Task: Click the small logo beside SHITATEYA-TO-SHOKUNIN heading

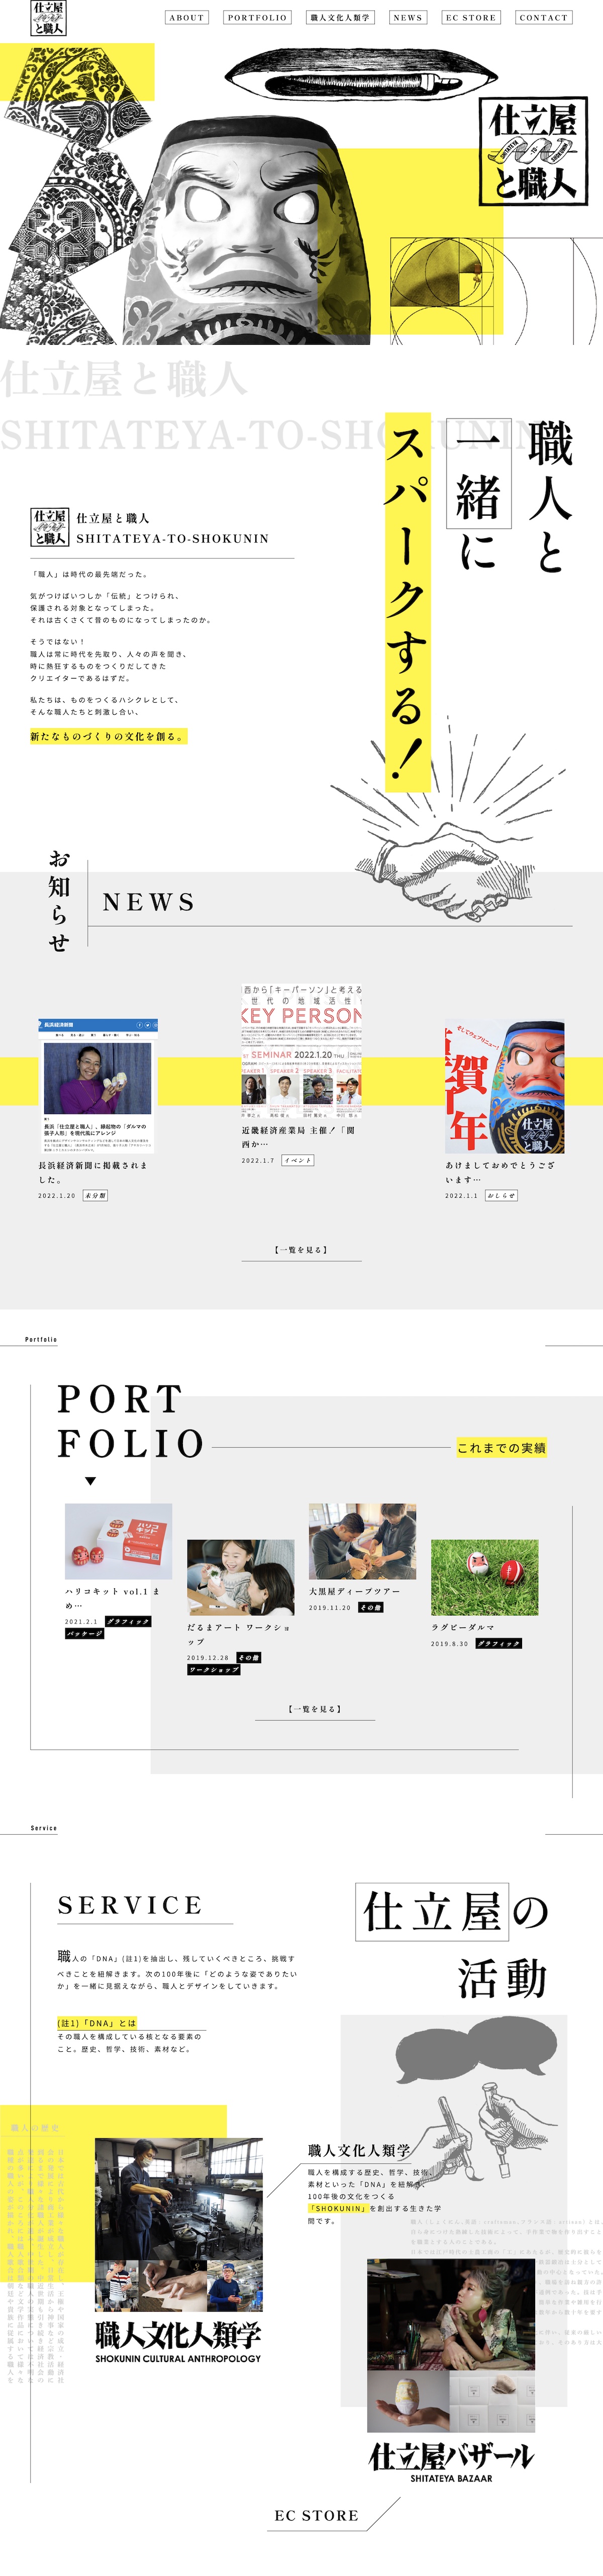Action: point(50,527)
